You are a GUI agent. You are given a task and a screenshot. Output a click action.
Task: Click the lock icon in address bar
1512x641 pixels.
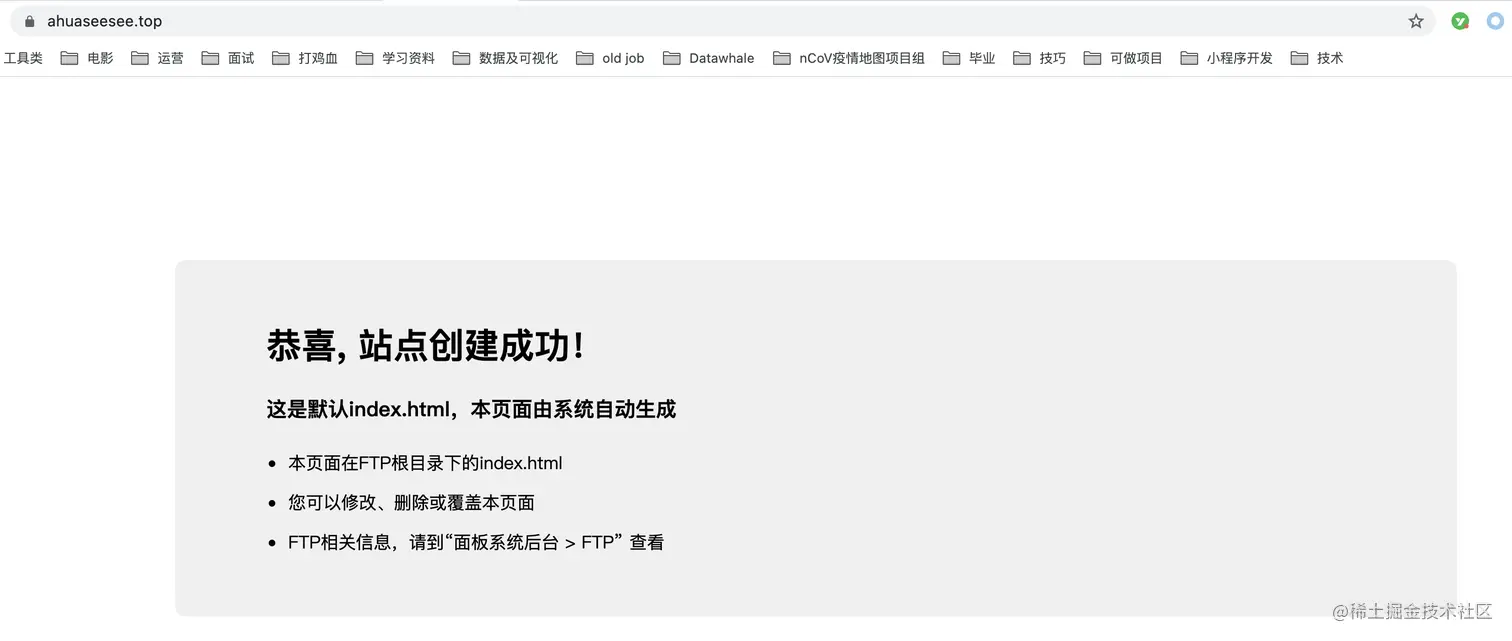[29, 21]
